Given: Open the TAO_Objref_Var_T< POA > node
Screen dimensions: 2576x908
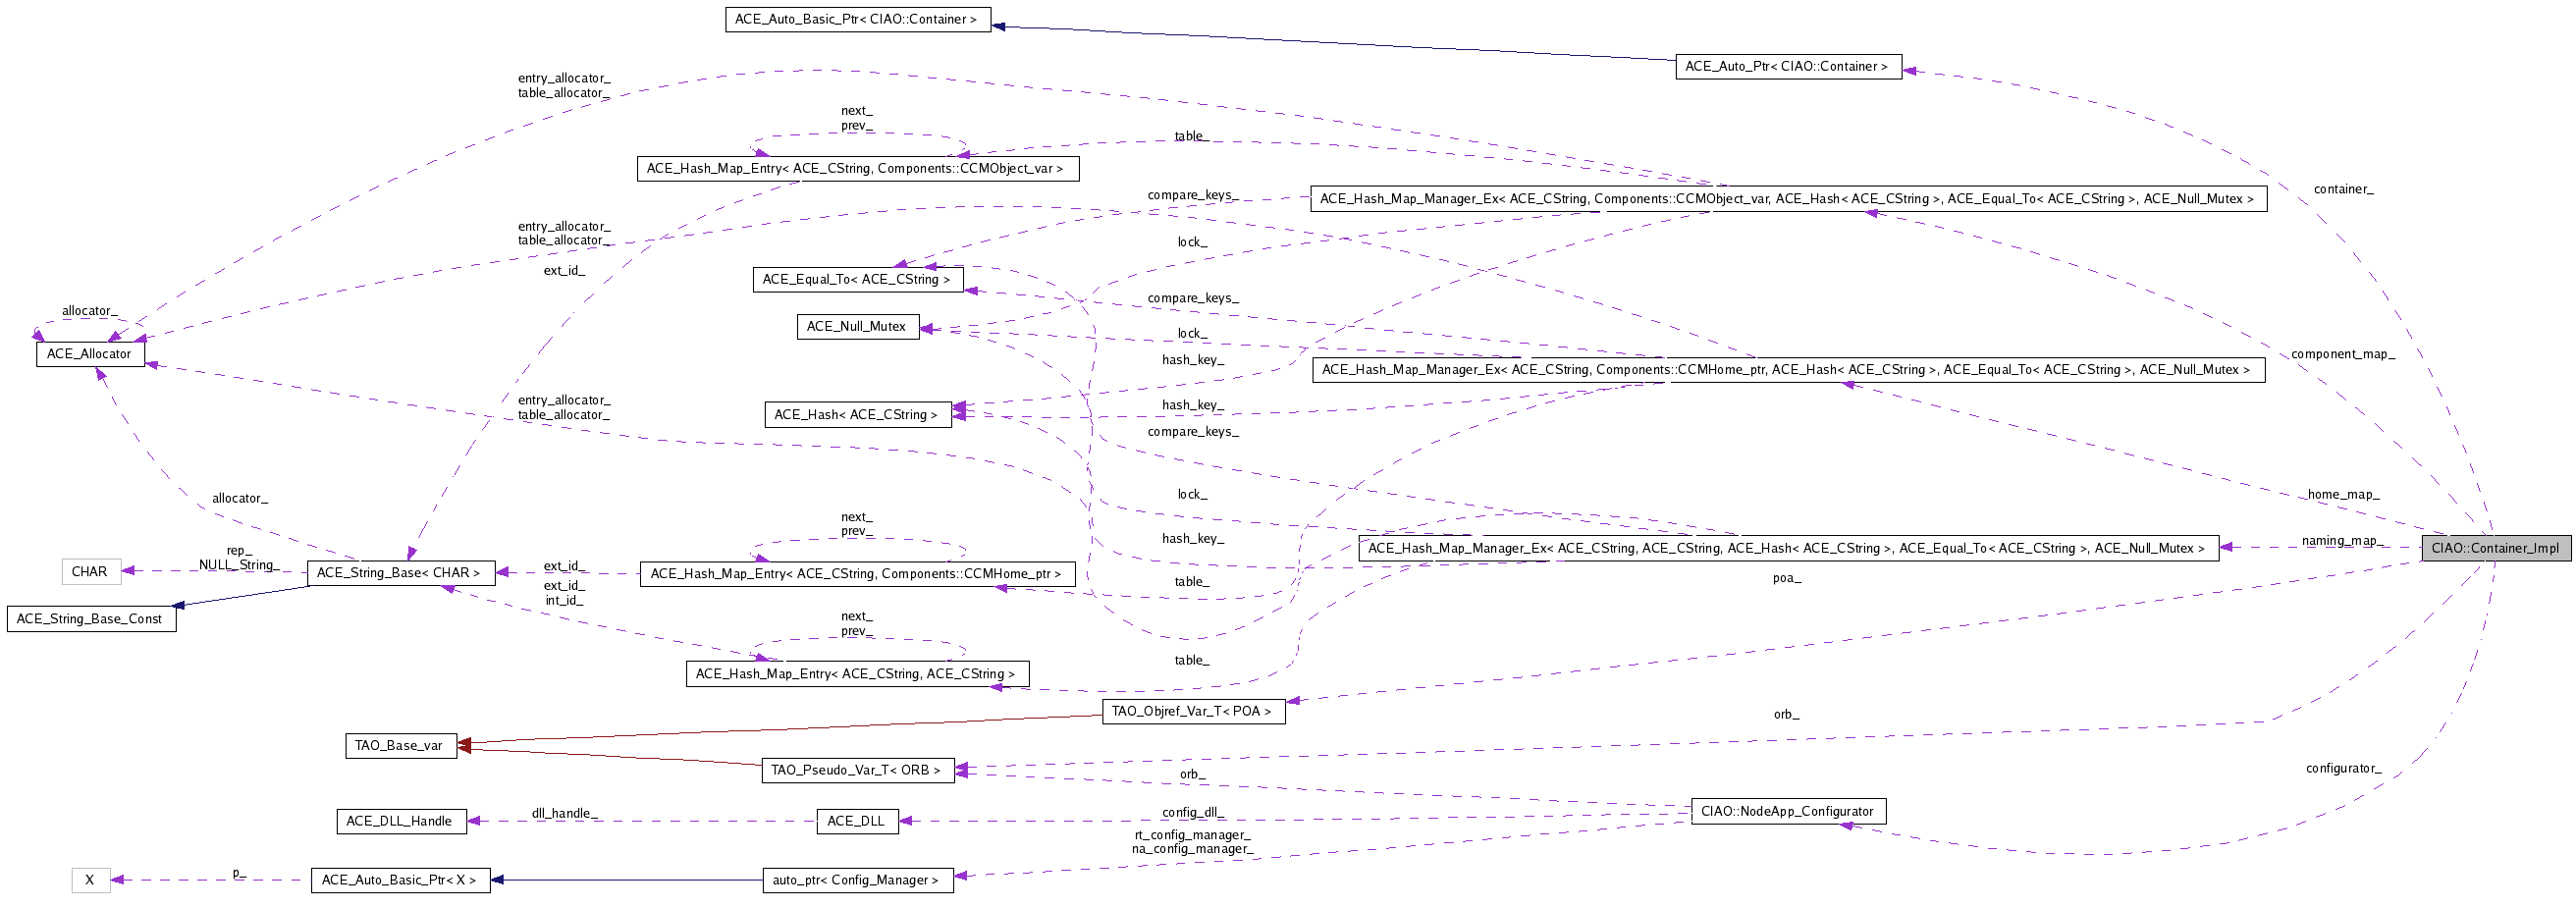Looking at the screenshot, I should click(1193, 712).
